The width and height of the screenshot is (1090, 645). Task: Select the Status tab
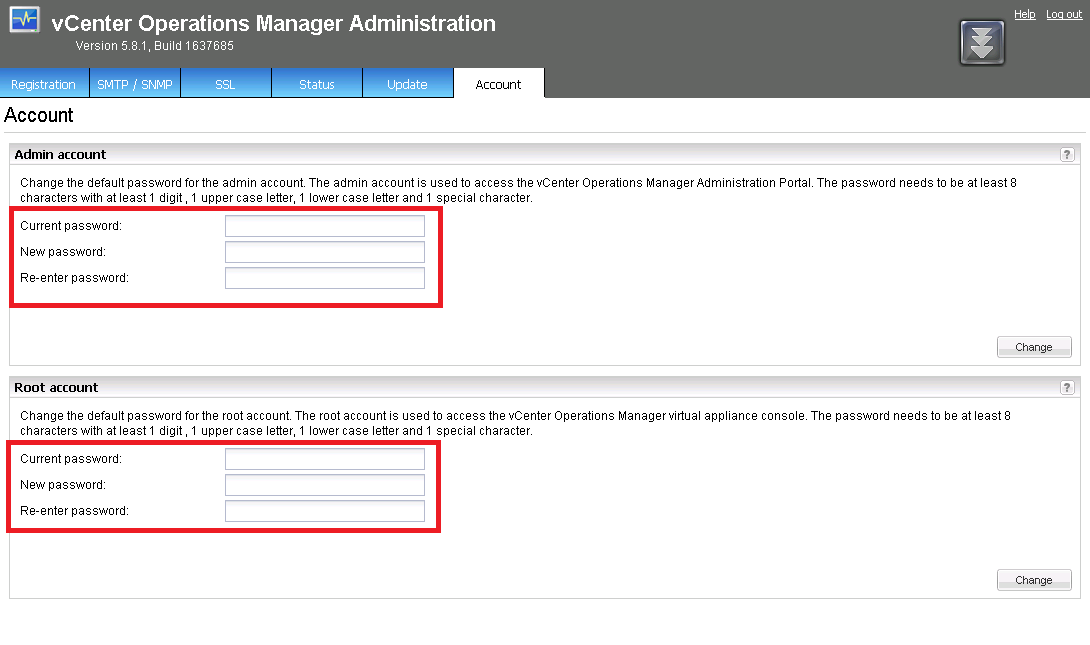[317, 83]
